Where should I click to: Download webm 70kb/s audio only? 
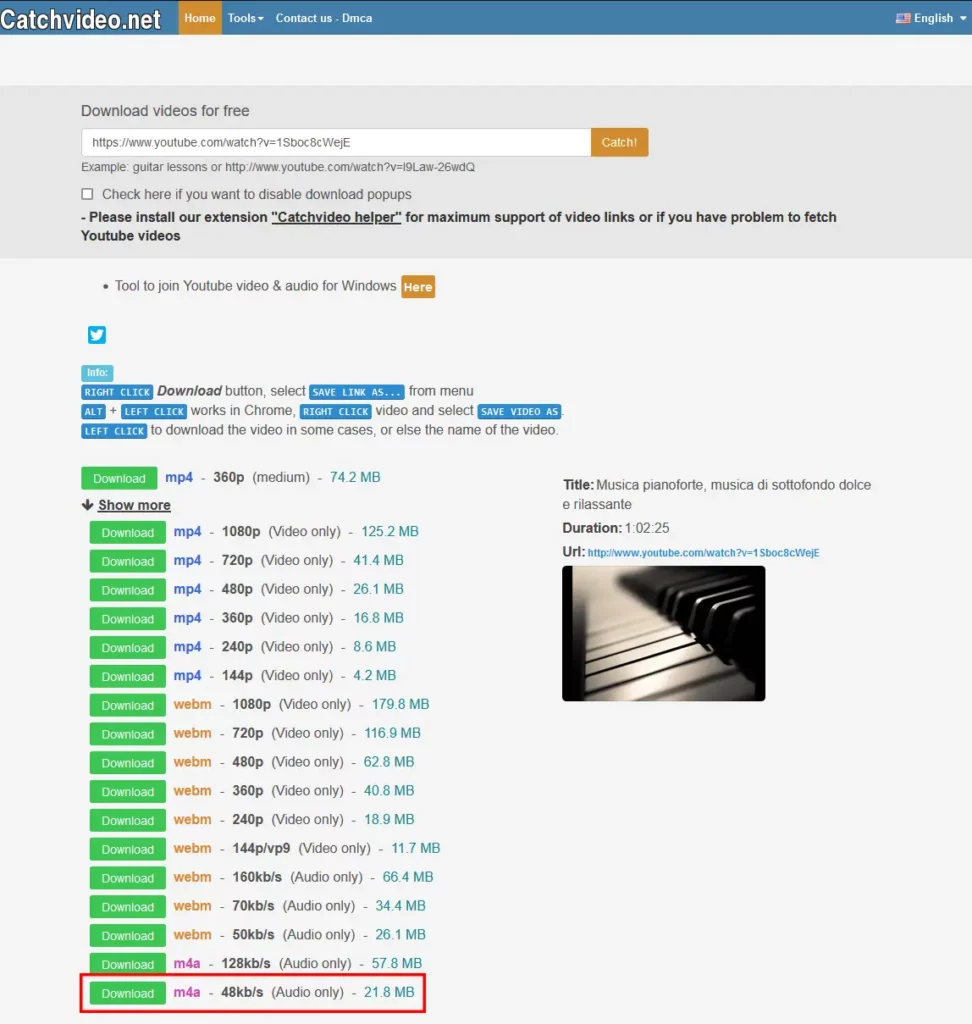[127, 906]
